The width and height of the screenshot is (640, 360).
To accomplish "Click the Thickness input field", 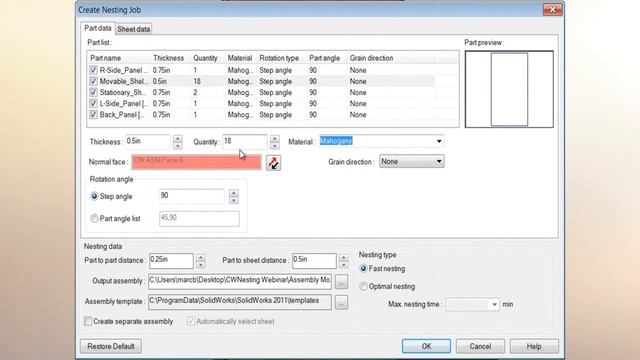I will click(x=148, y=142).
